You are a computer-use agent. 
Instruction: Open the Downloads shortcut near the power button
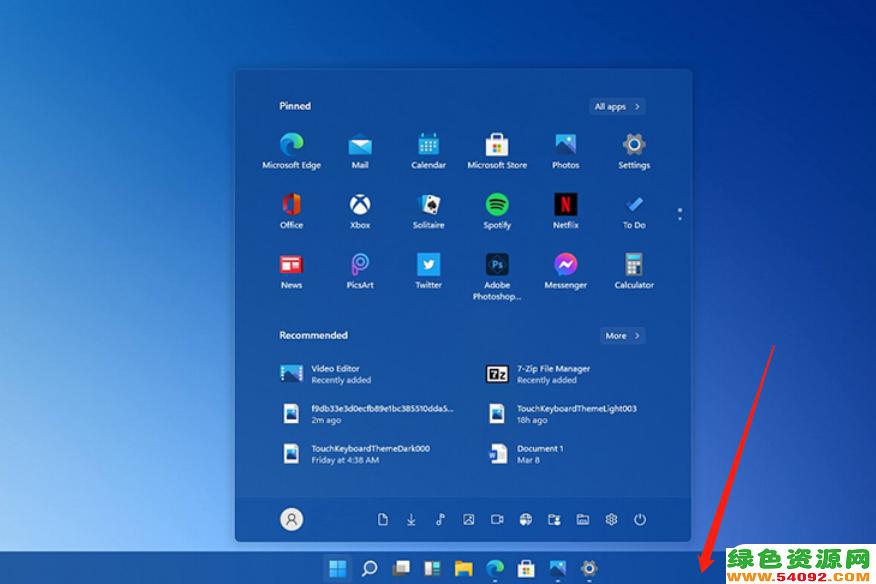(x=411, y=519)
